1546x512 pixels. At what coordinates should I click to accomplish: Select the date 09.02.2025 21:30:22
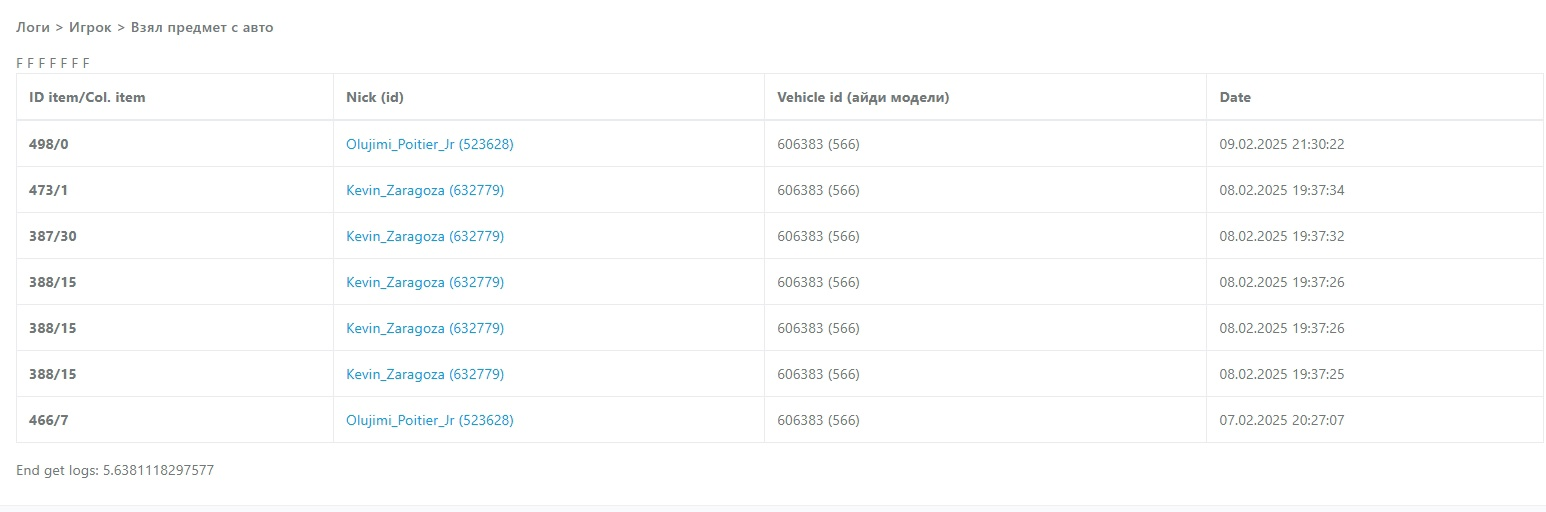[x=1281, y=144]
